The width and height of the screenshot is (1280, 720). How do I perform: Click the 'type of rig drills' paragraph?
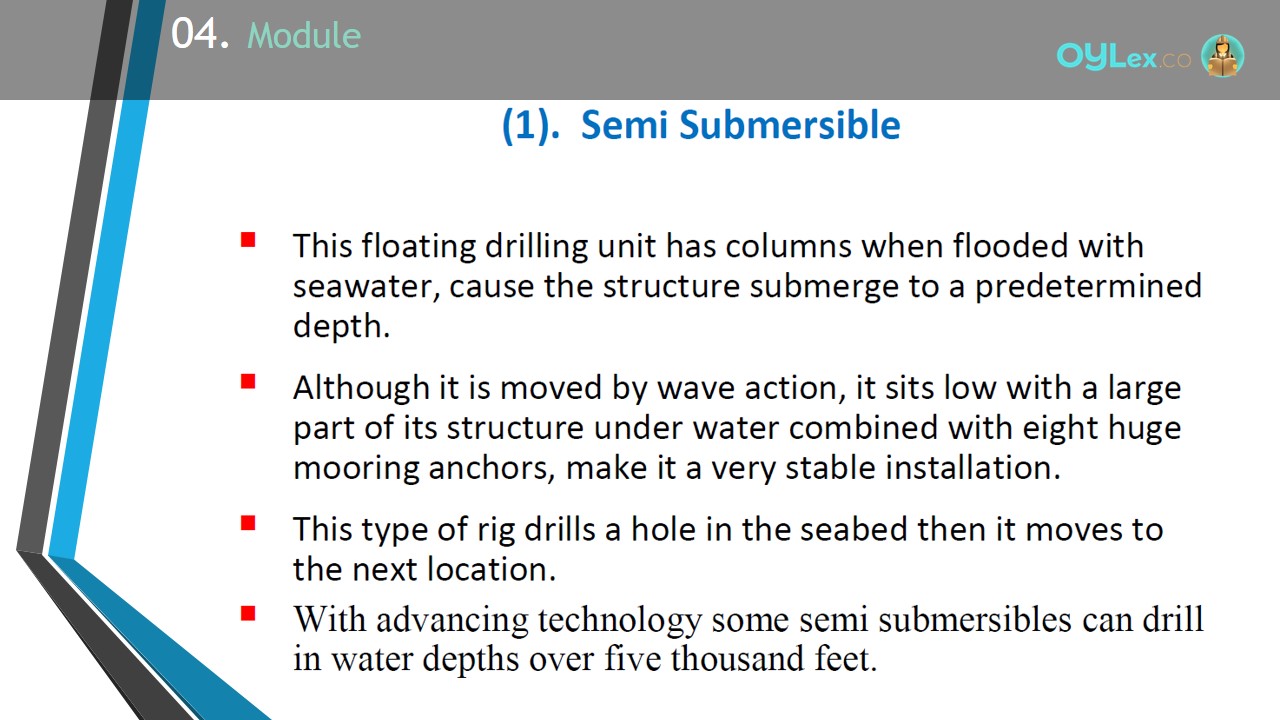coord(728,548)
